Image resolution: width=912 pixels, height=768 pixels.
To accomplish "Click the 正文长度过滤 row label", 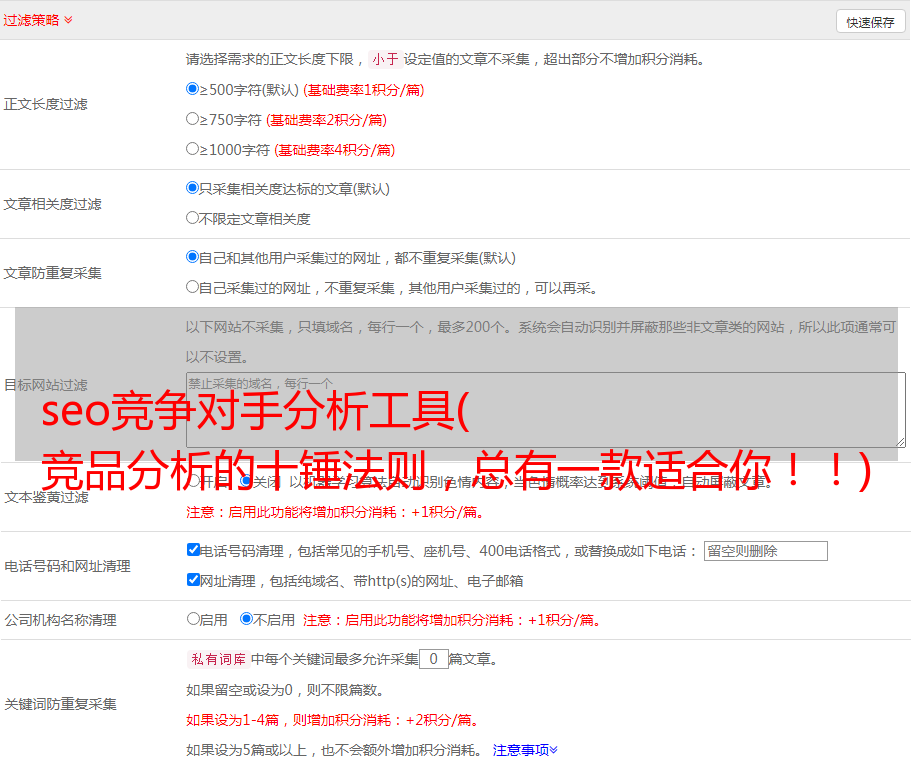I will [x=45, y=104].
